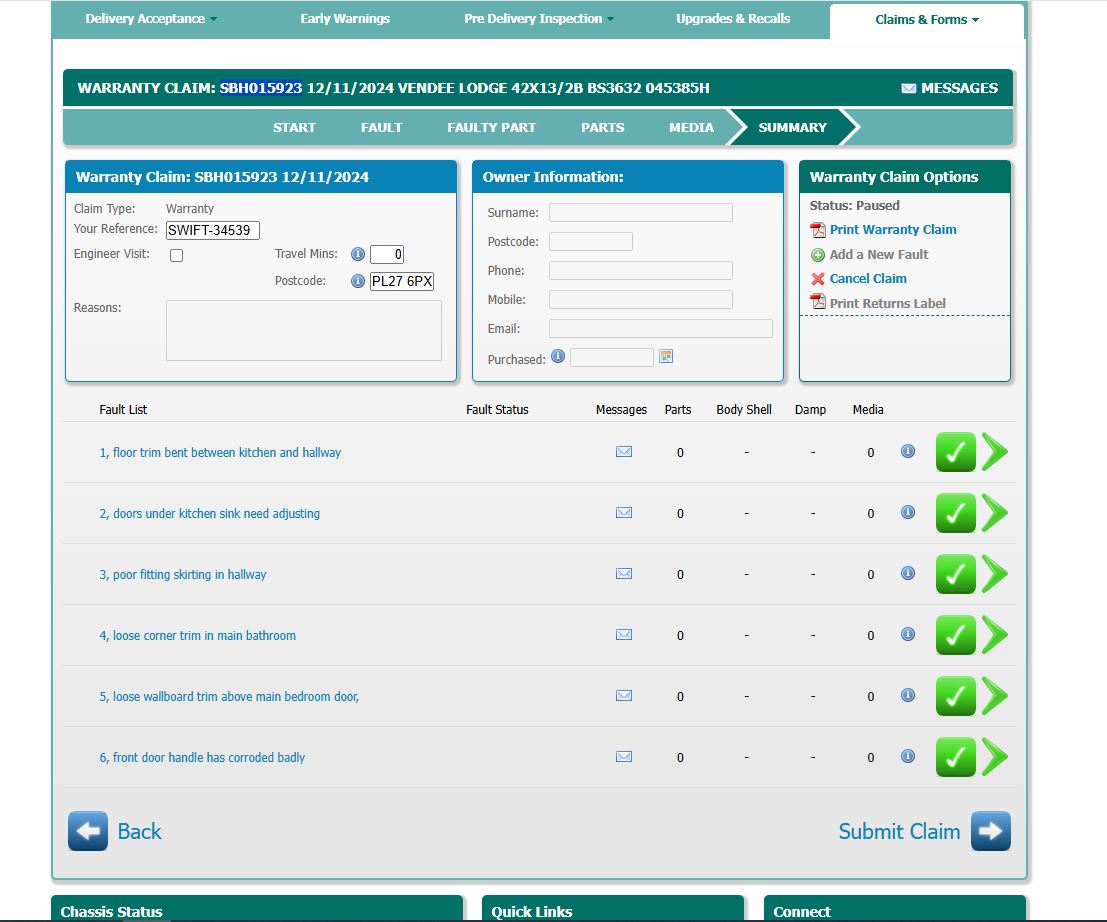Viewport: 1107px width, 922px height.
Task: Click the owner Surname field
Action: tap(640, 212)
